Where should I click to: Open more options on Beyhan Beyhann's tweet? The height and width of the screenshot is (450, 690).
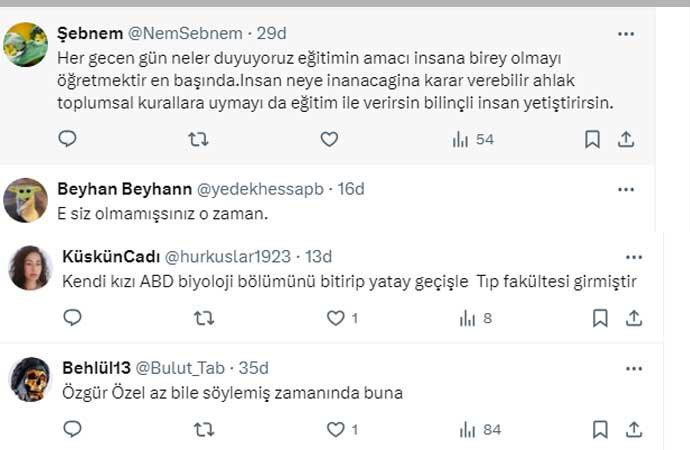pos(626,189)
